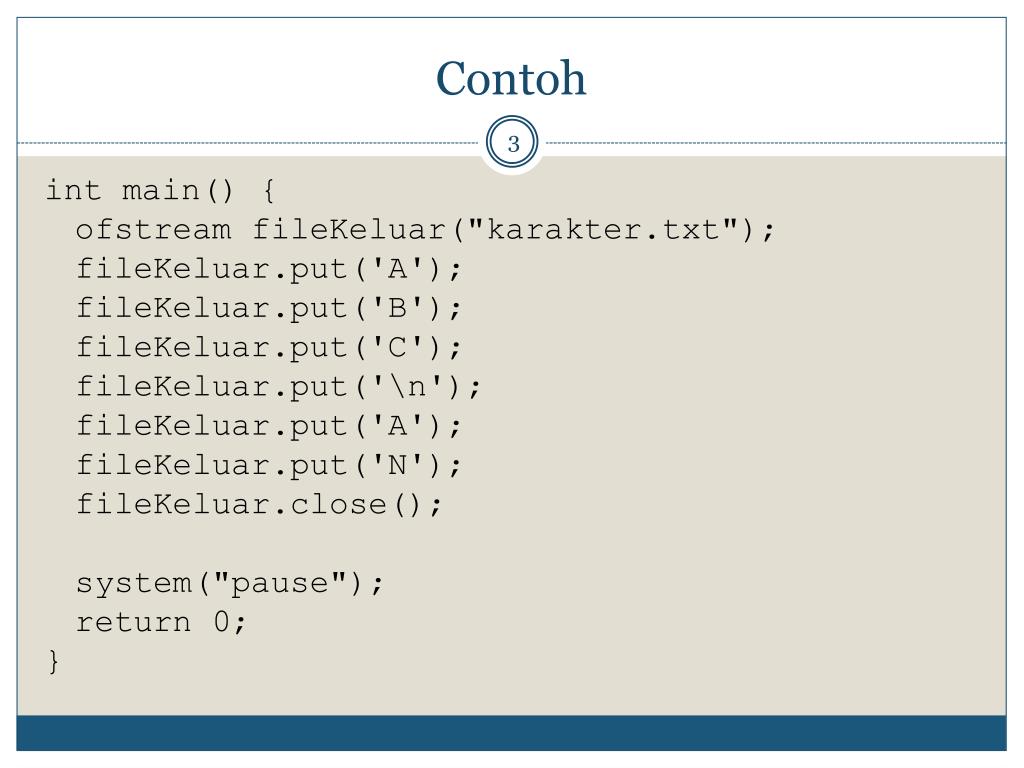
Task: Click the fileKeluar.put('B') line
Action: [x=269, y=308]
